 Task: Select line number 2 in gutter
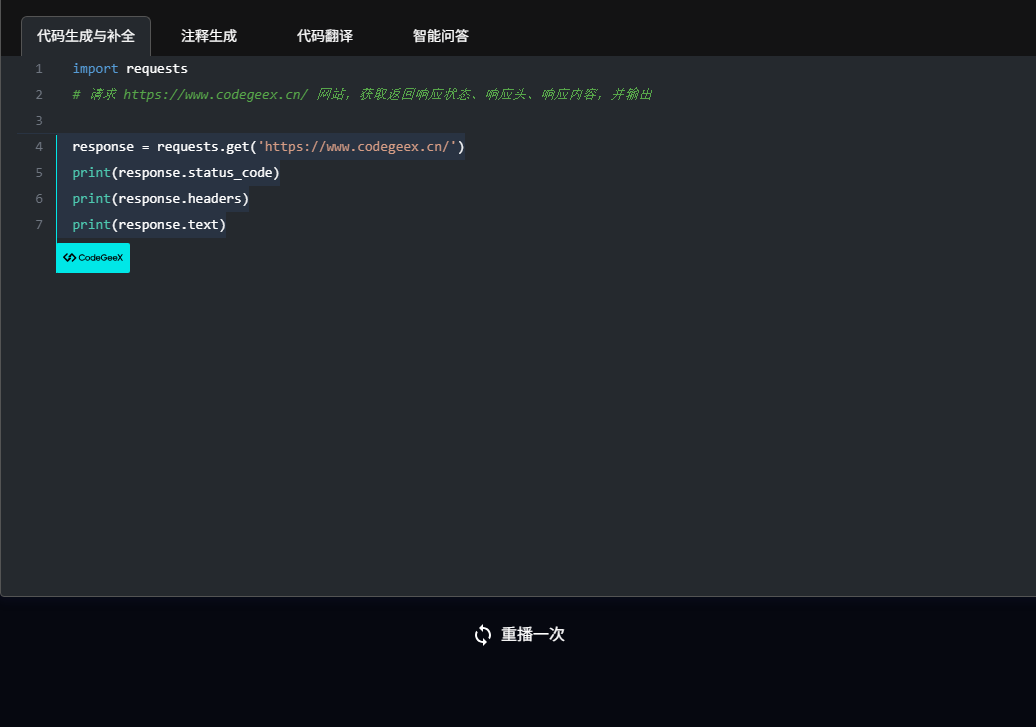point(39,95)
